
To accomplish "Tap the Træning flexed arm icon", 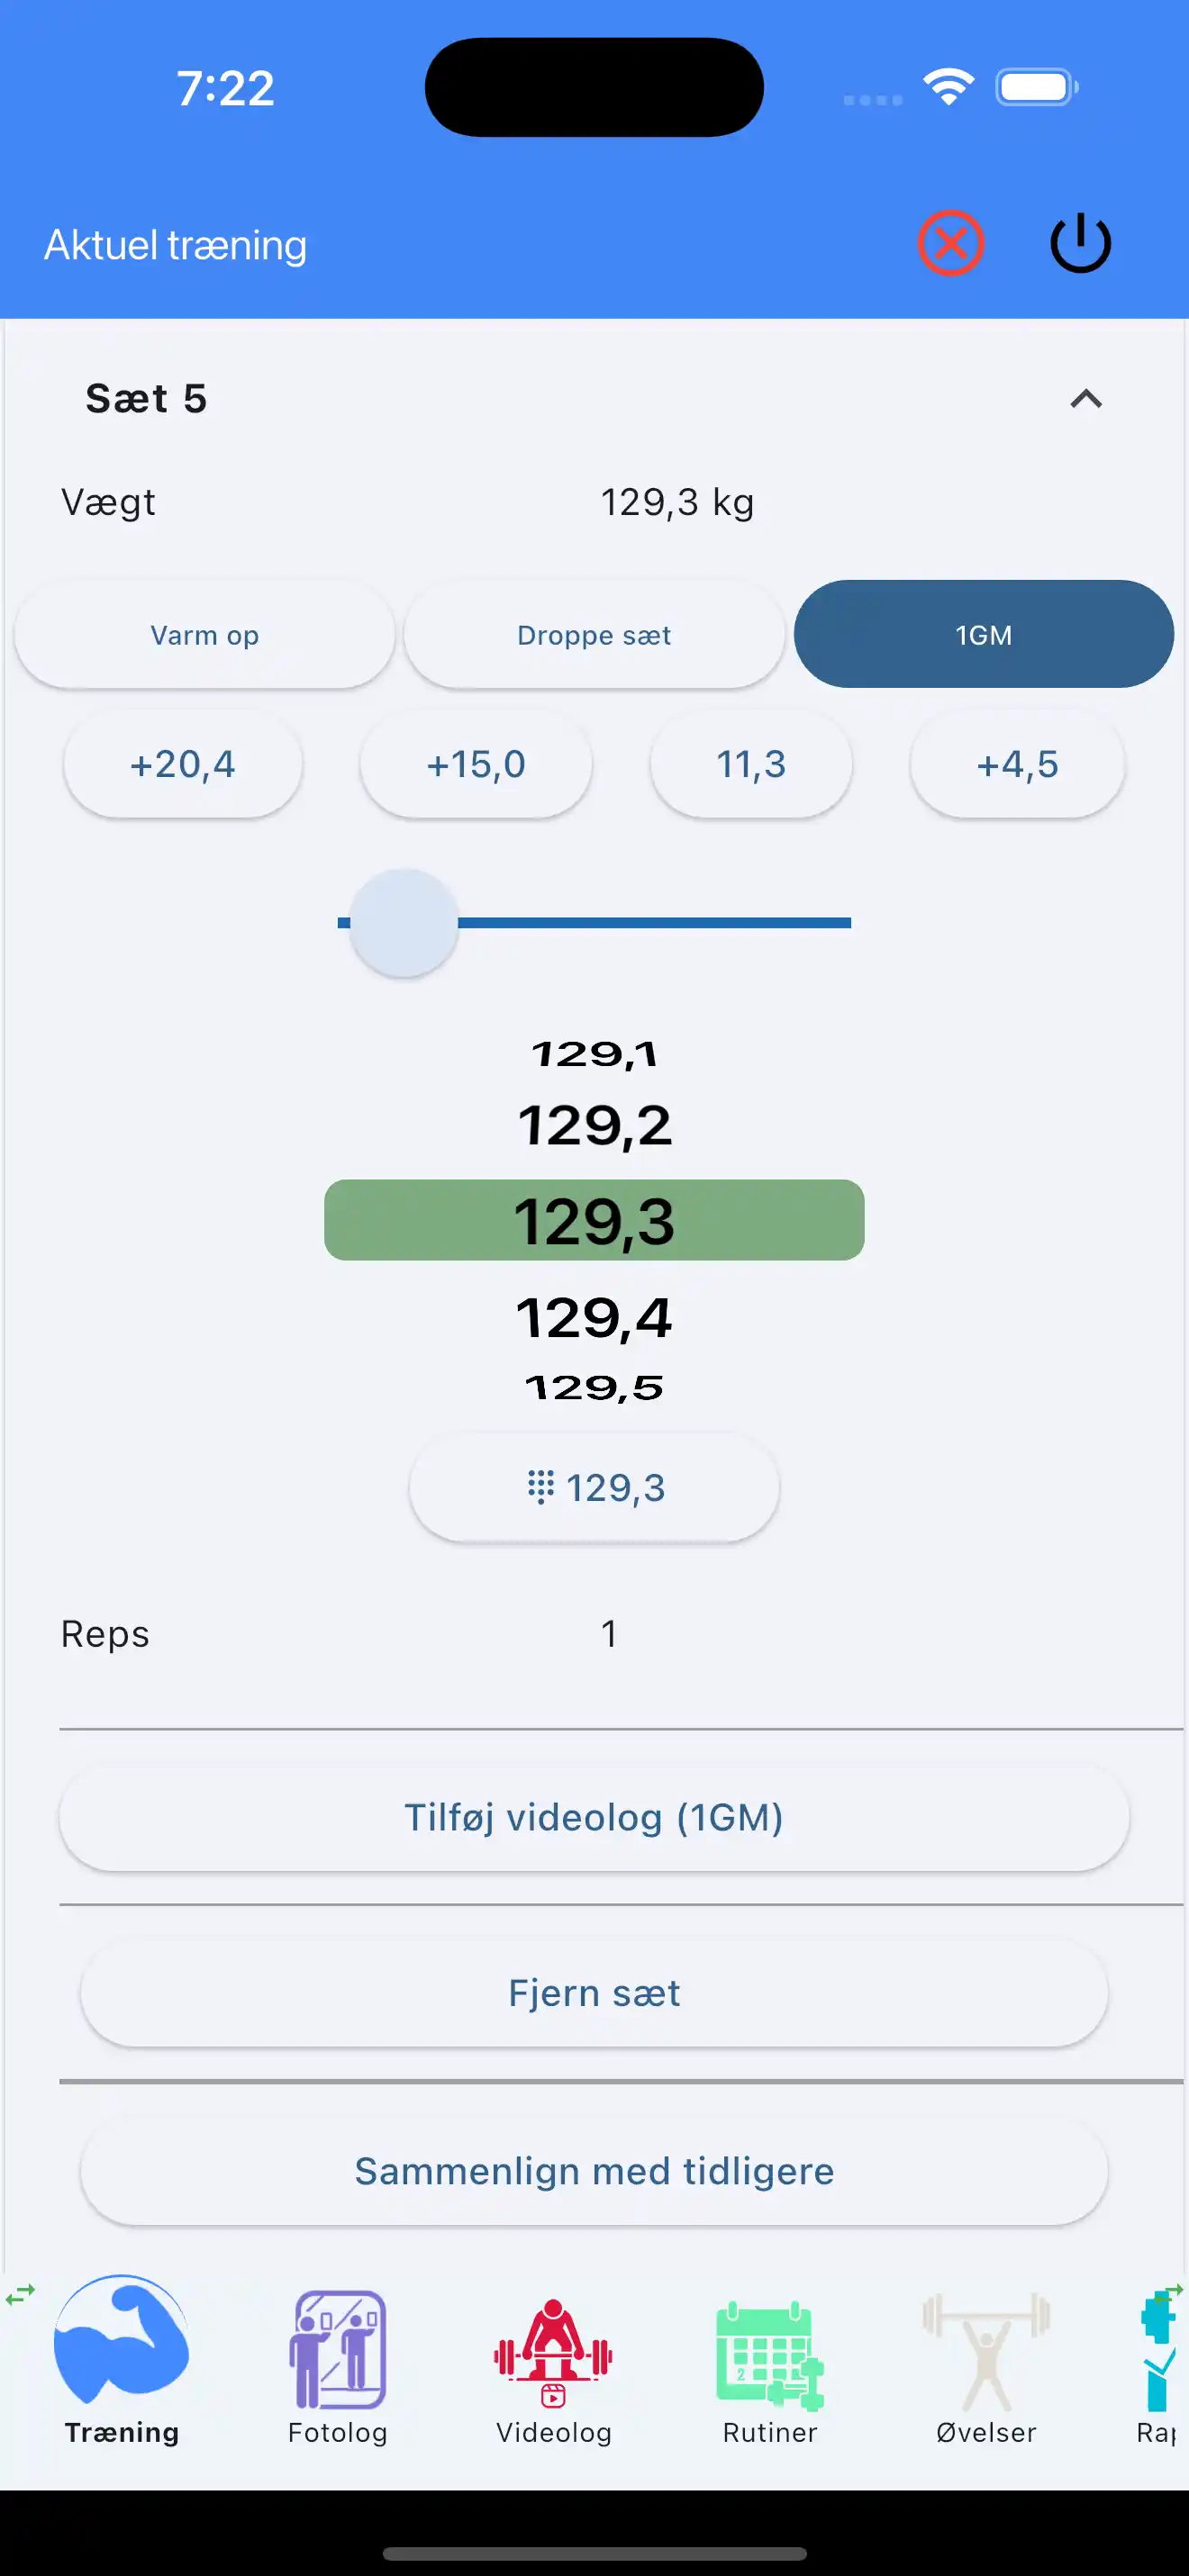I will pos(121,2342).
